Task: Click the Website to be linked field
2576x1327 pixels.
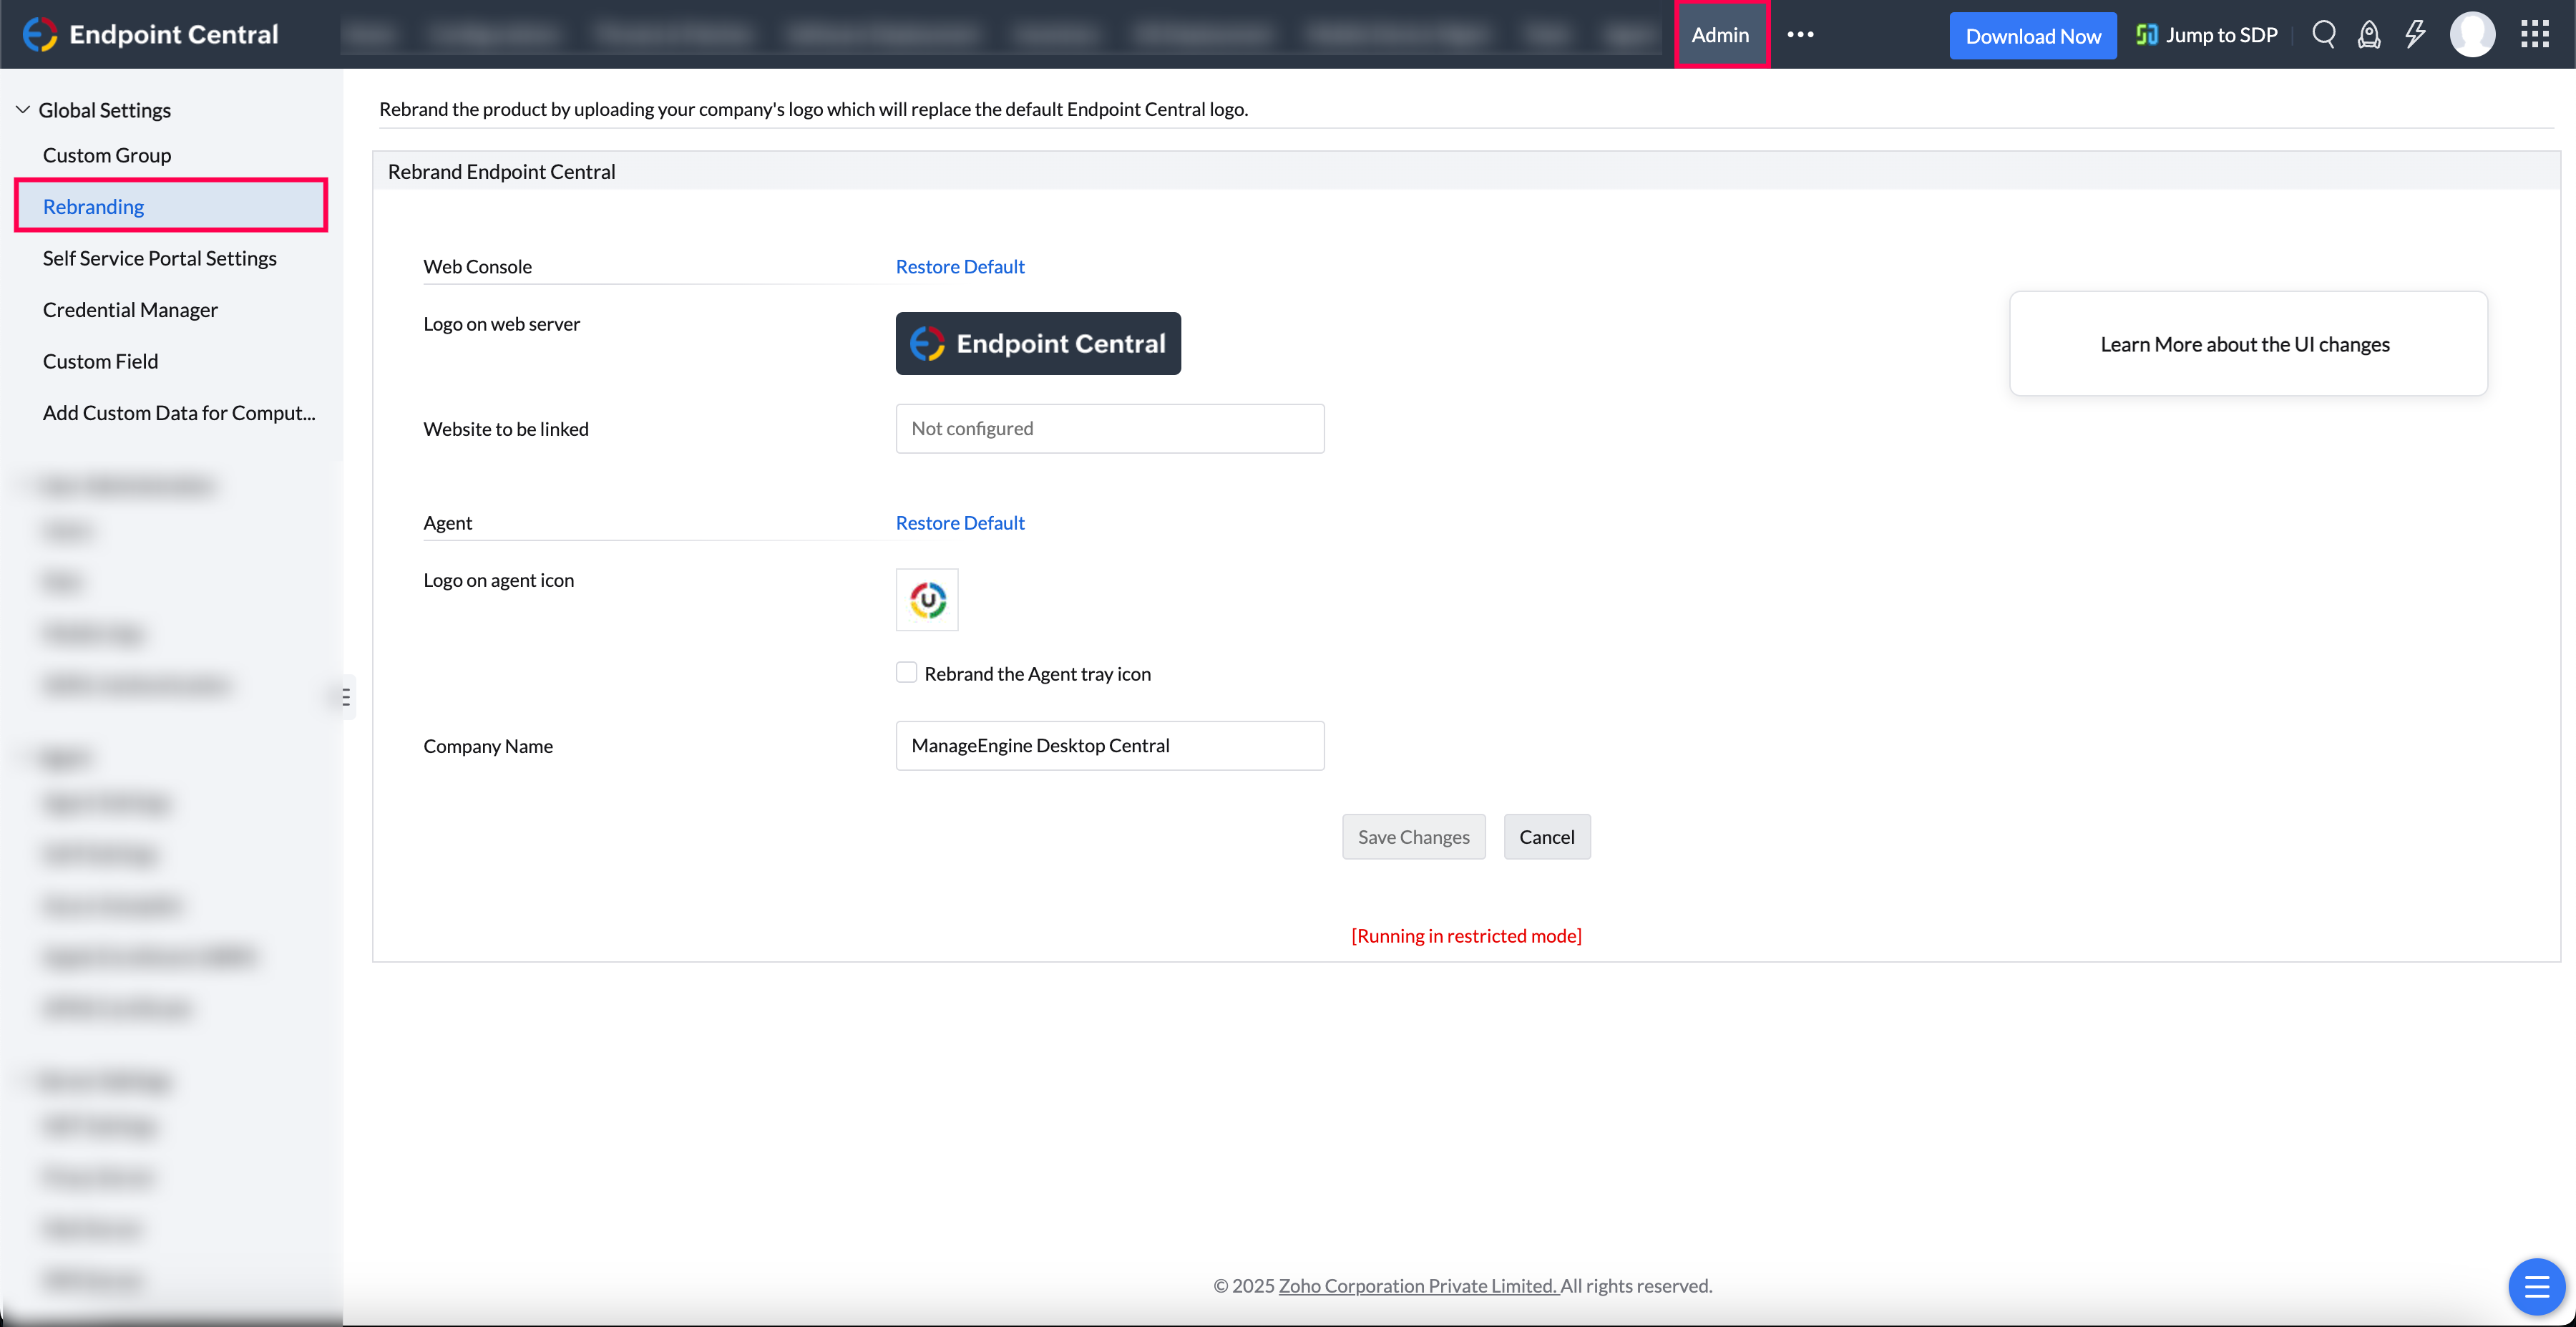Action: [x=1110, y=429]
